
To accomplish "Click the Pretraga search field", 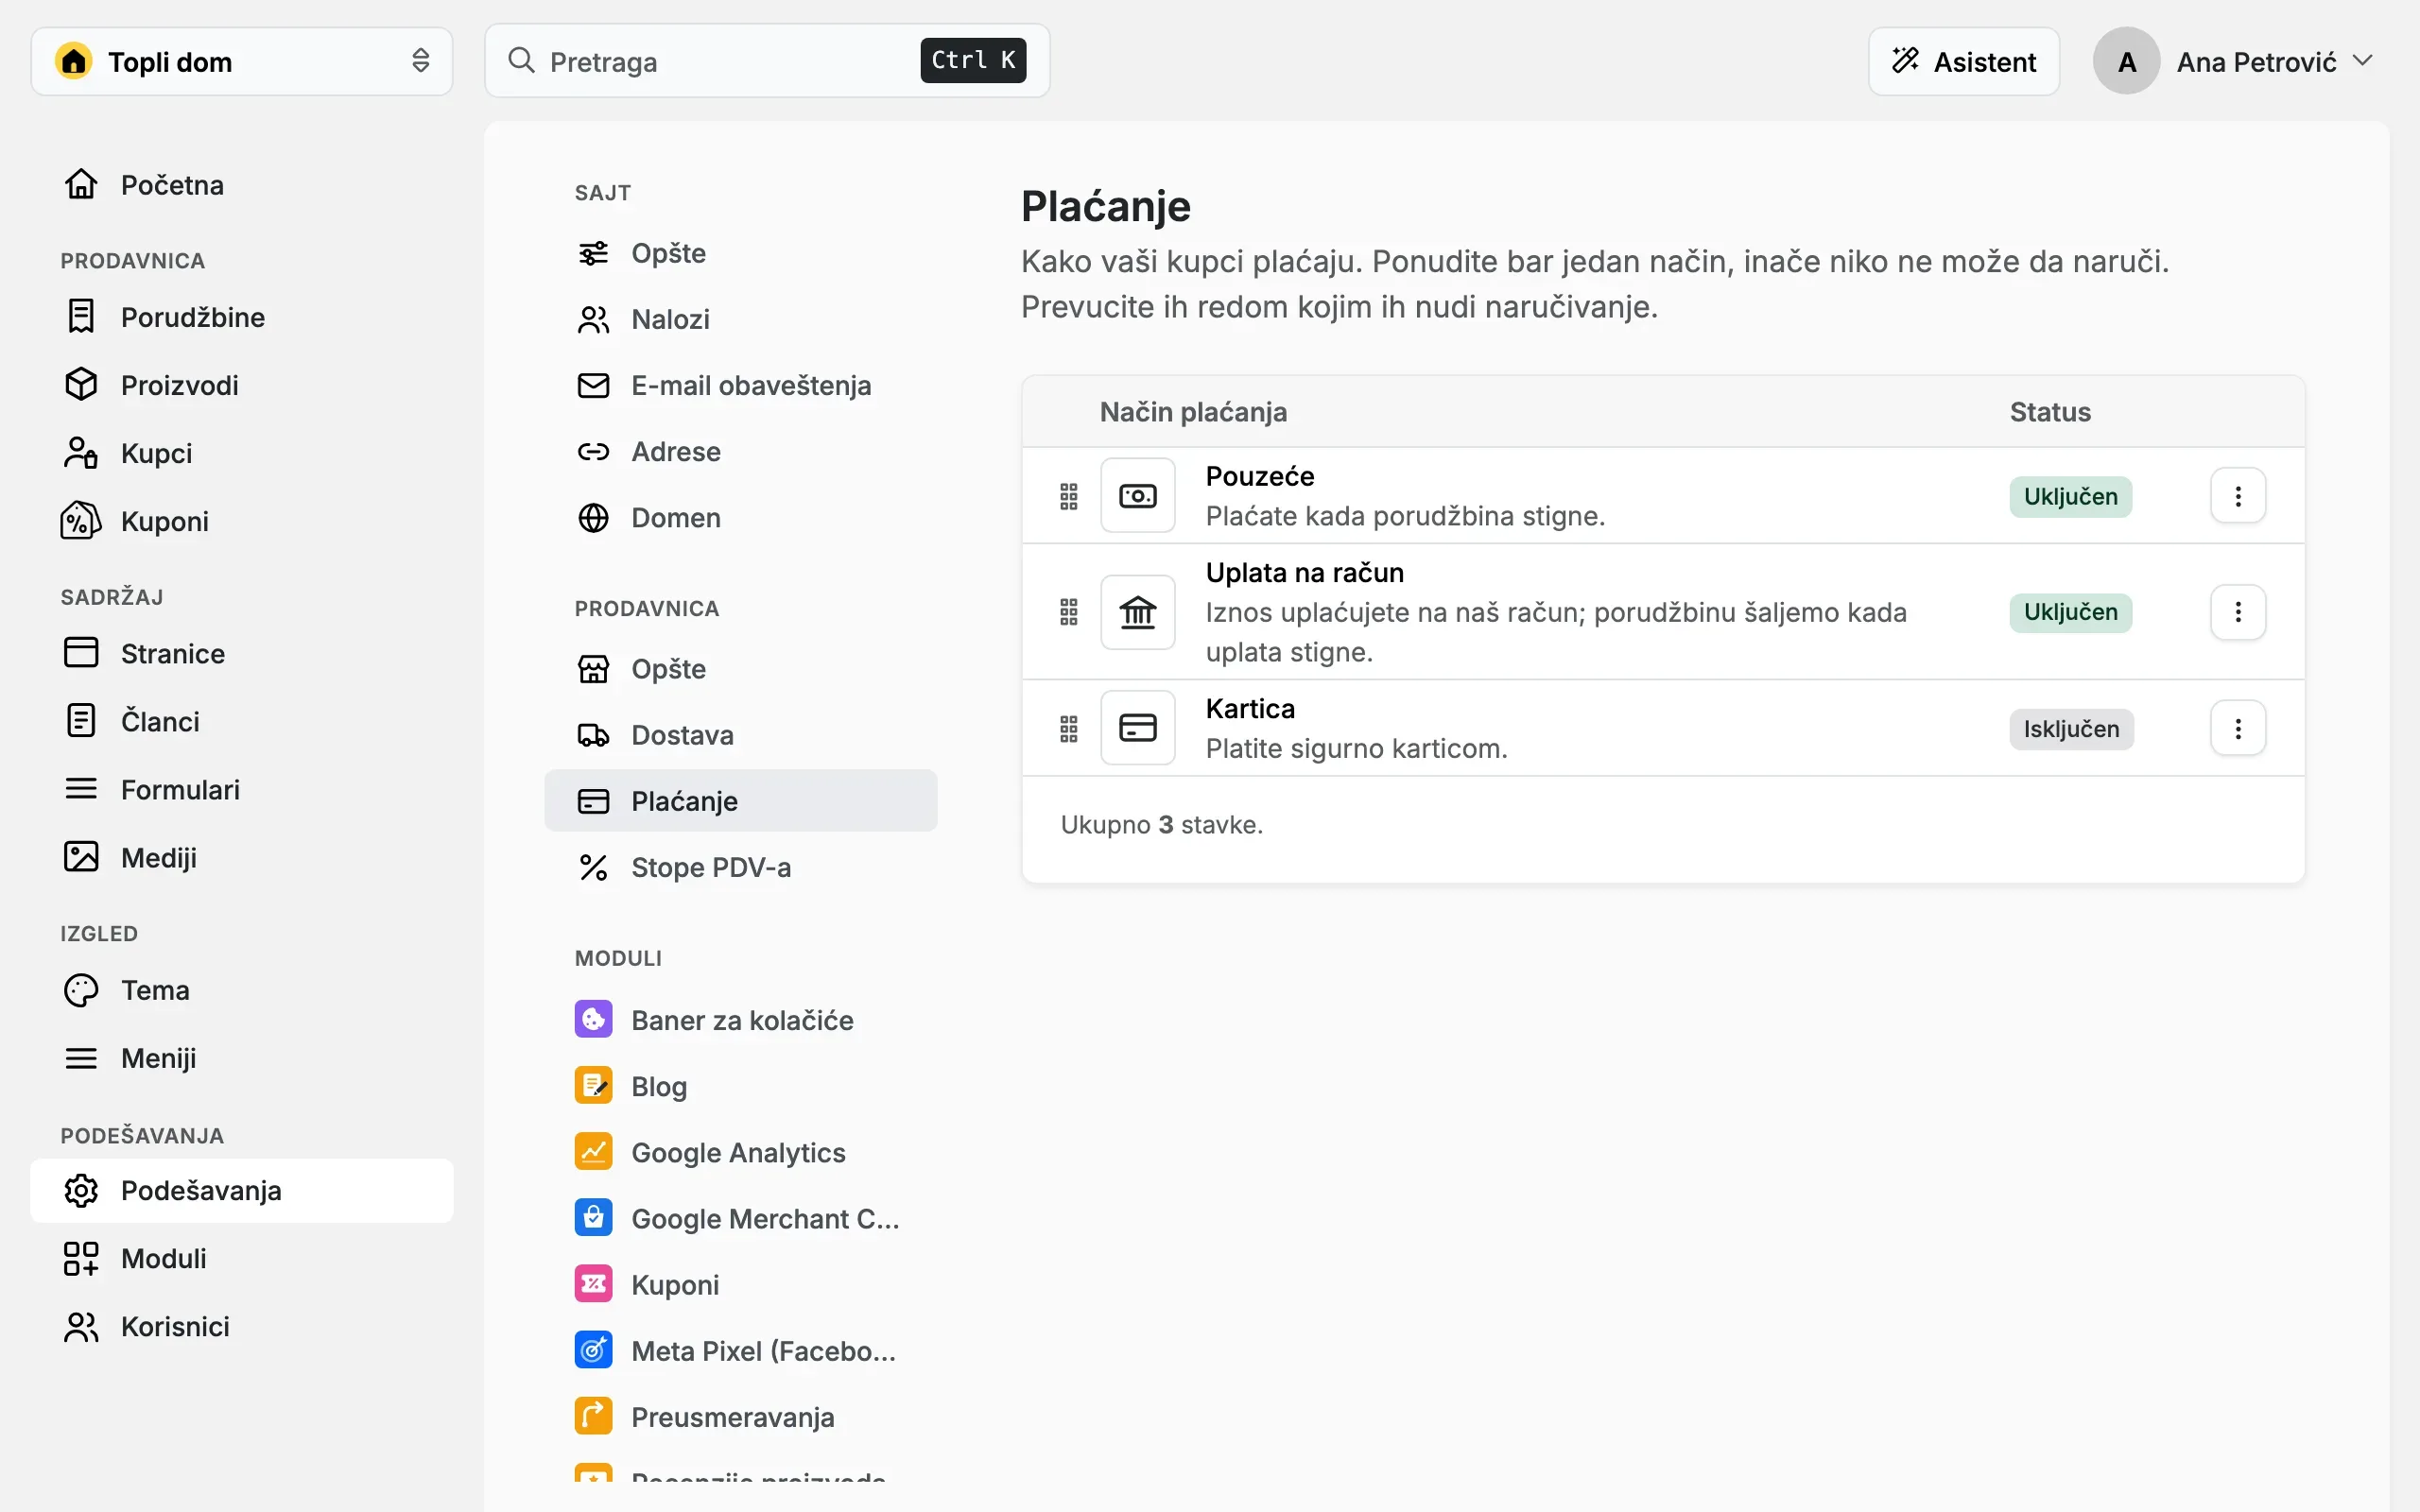I will (x=767, y=61).
